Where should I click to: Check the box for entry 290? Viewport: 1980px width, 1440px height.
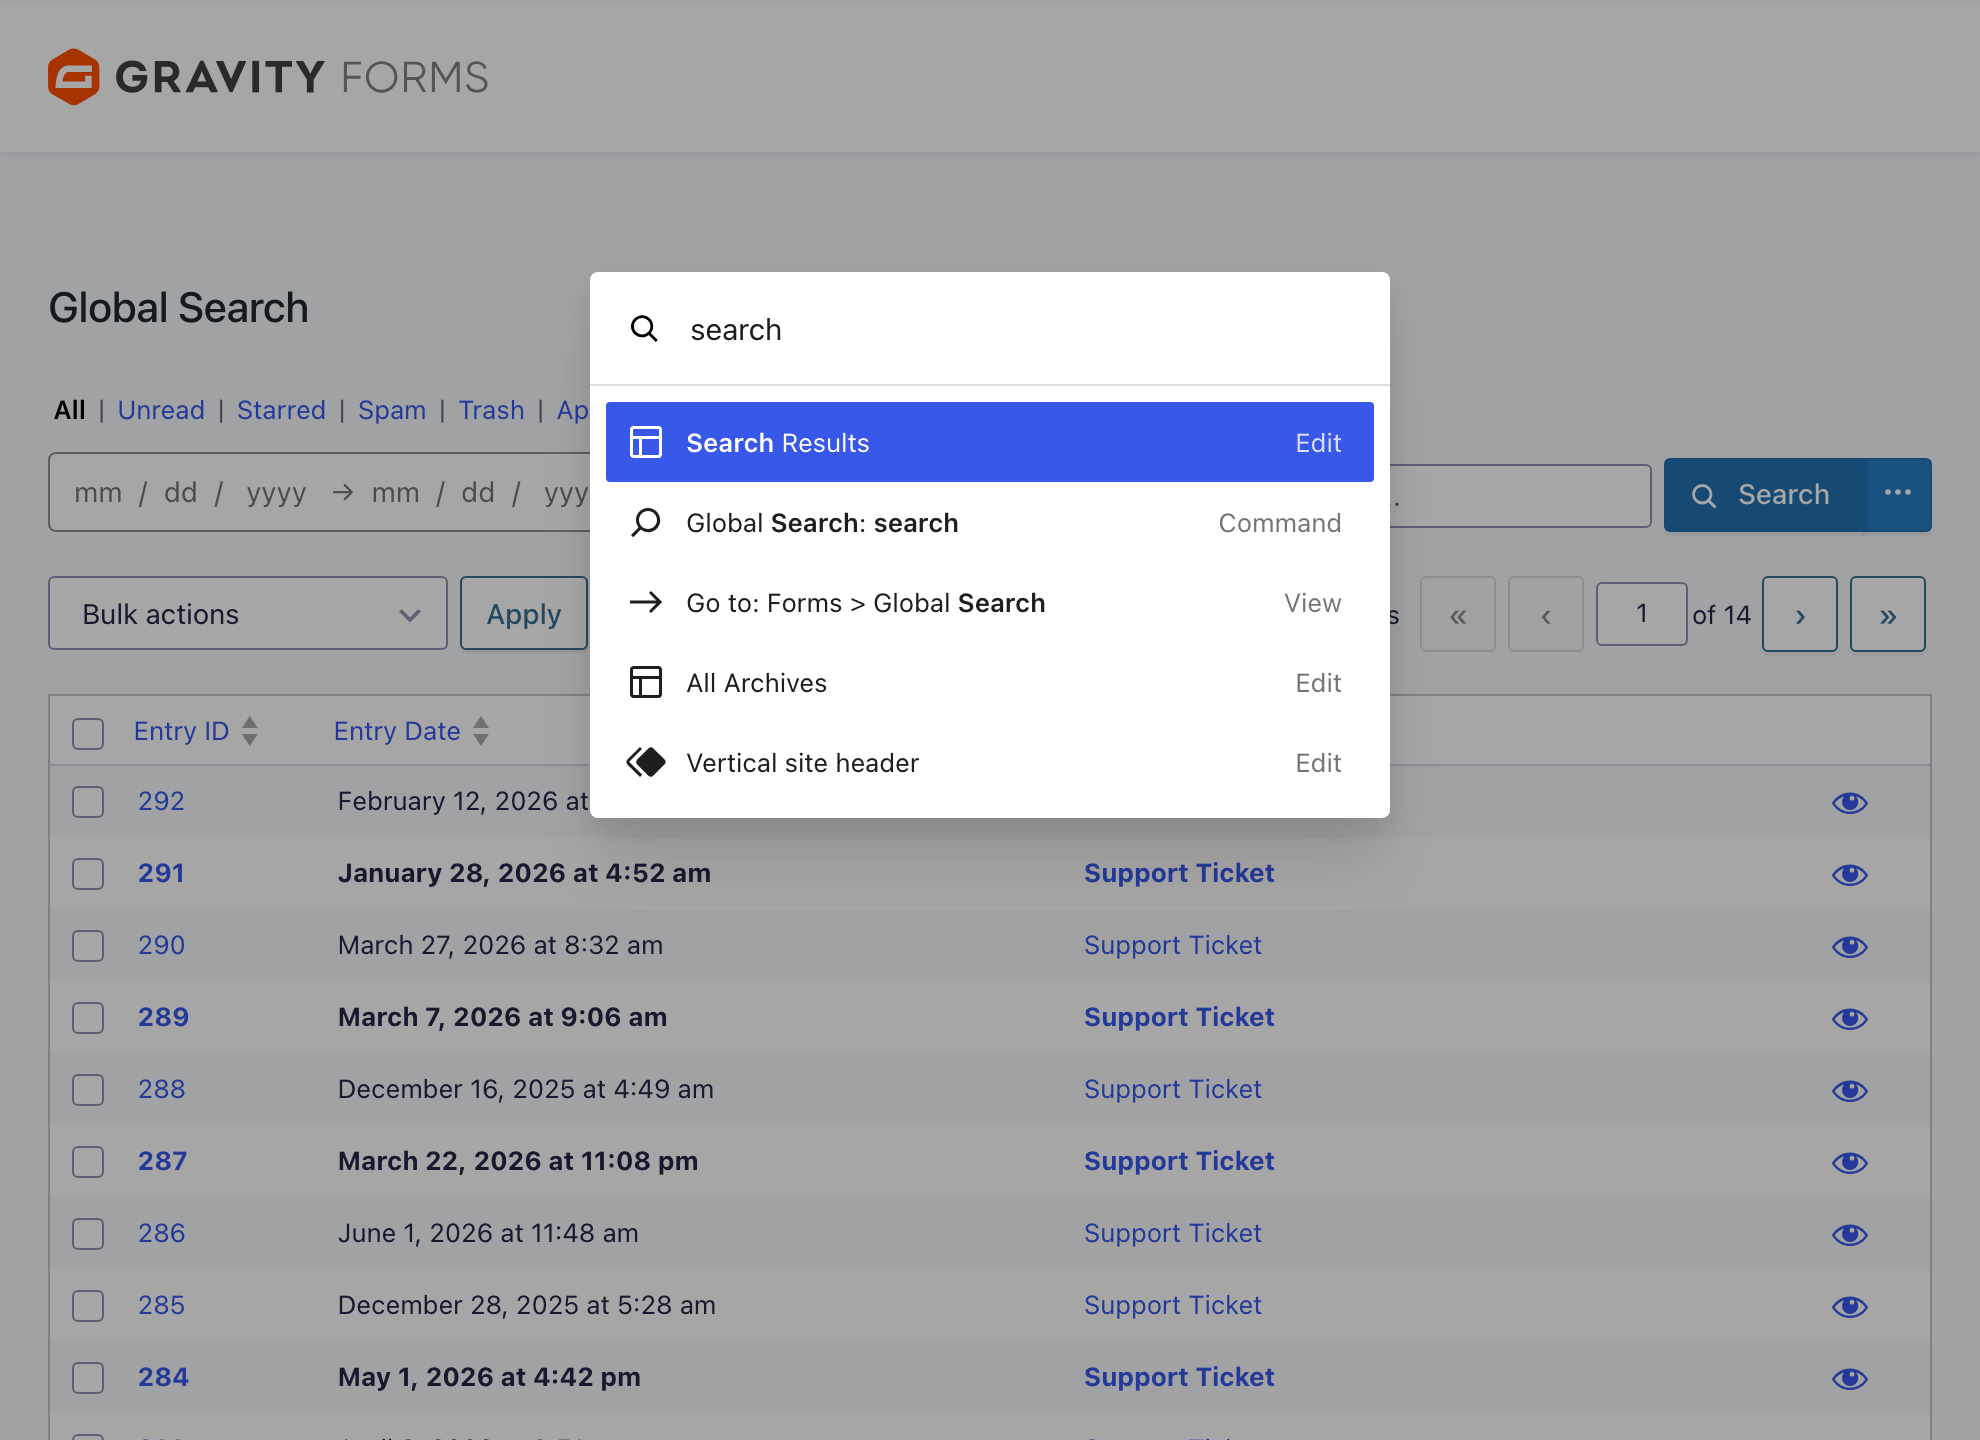click(88, 946)
